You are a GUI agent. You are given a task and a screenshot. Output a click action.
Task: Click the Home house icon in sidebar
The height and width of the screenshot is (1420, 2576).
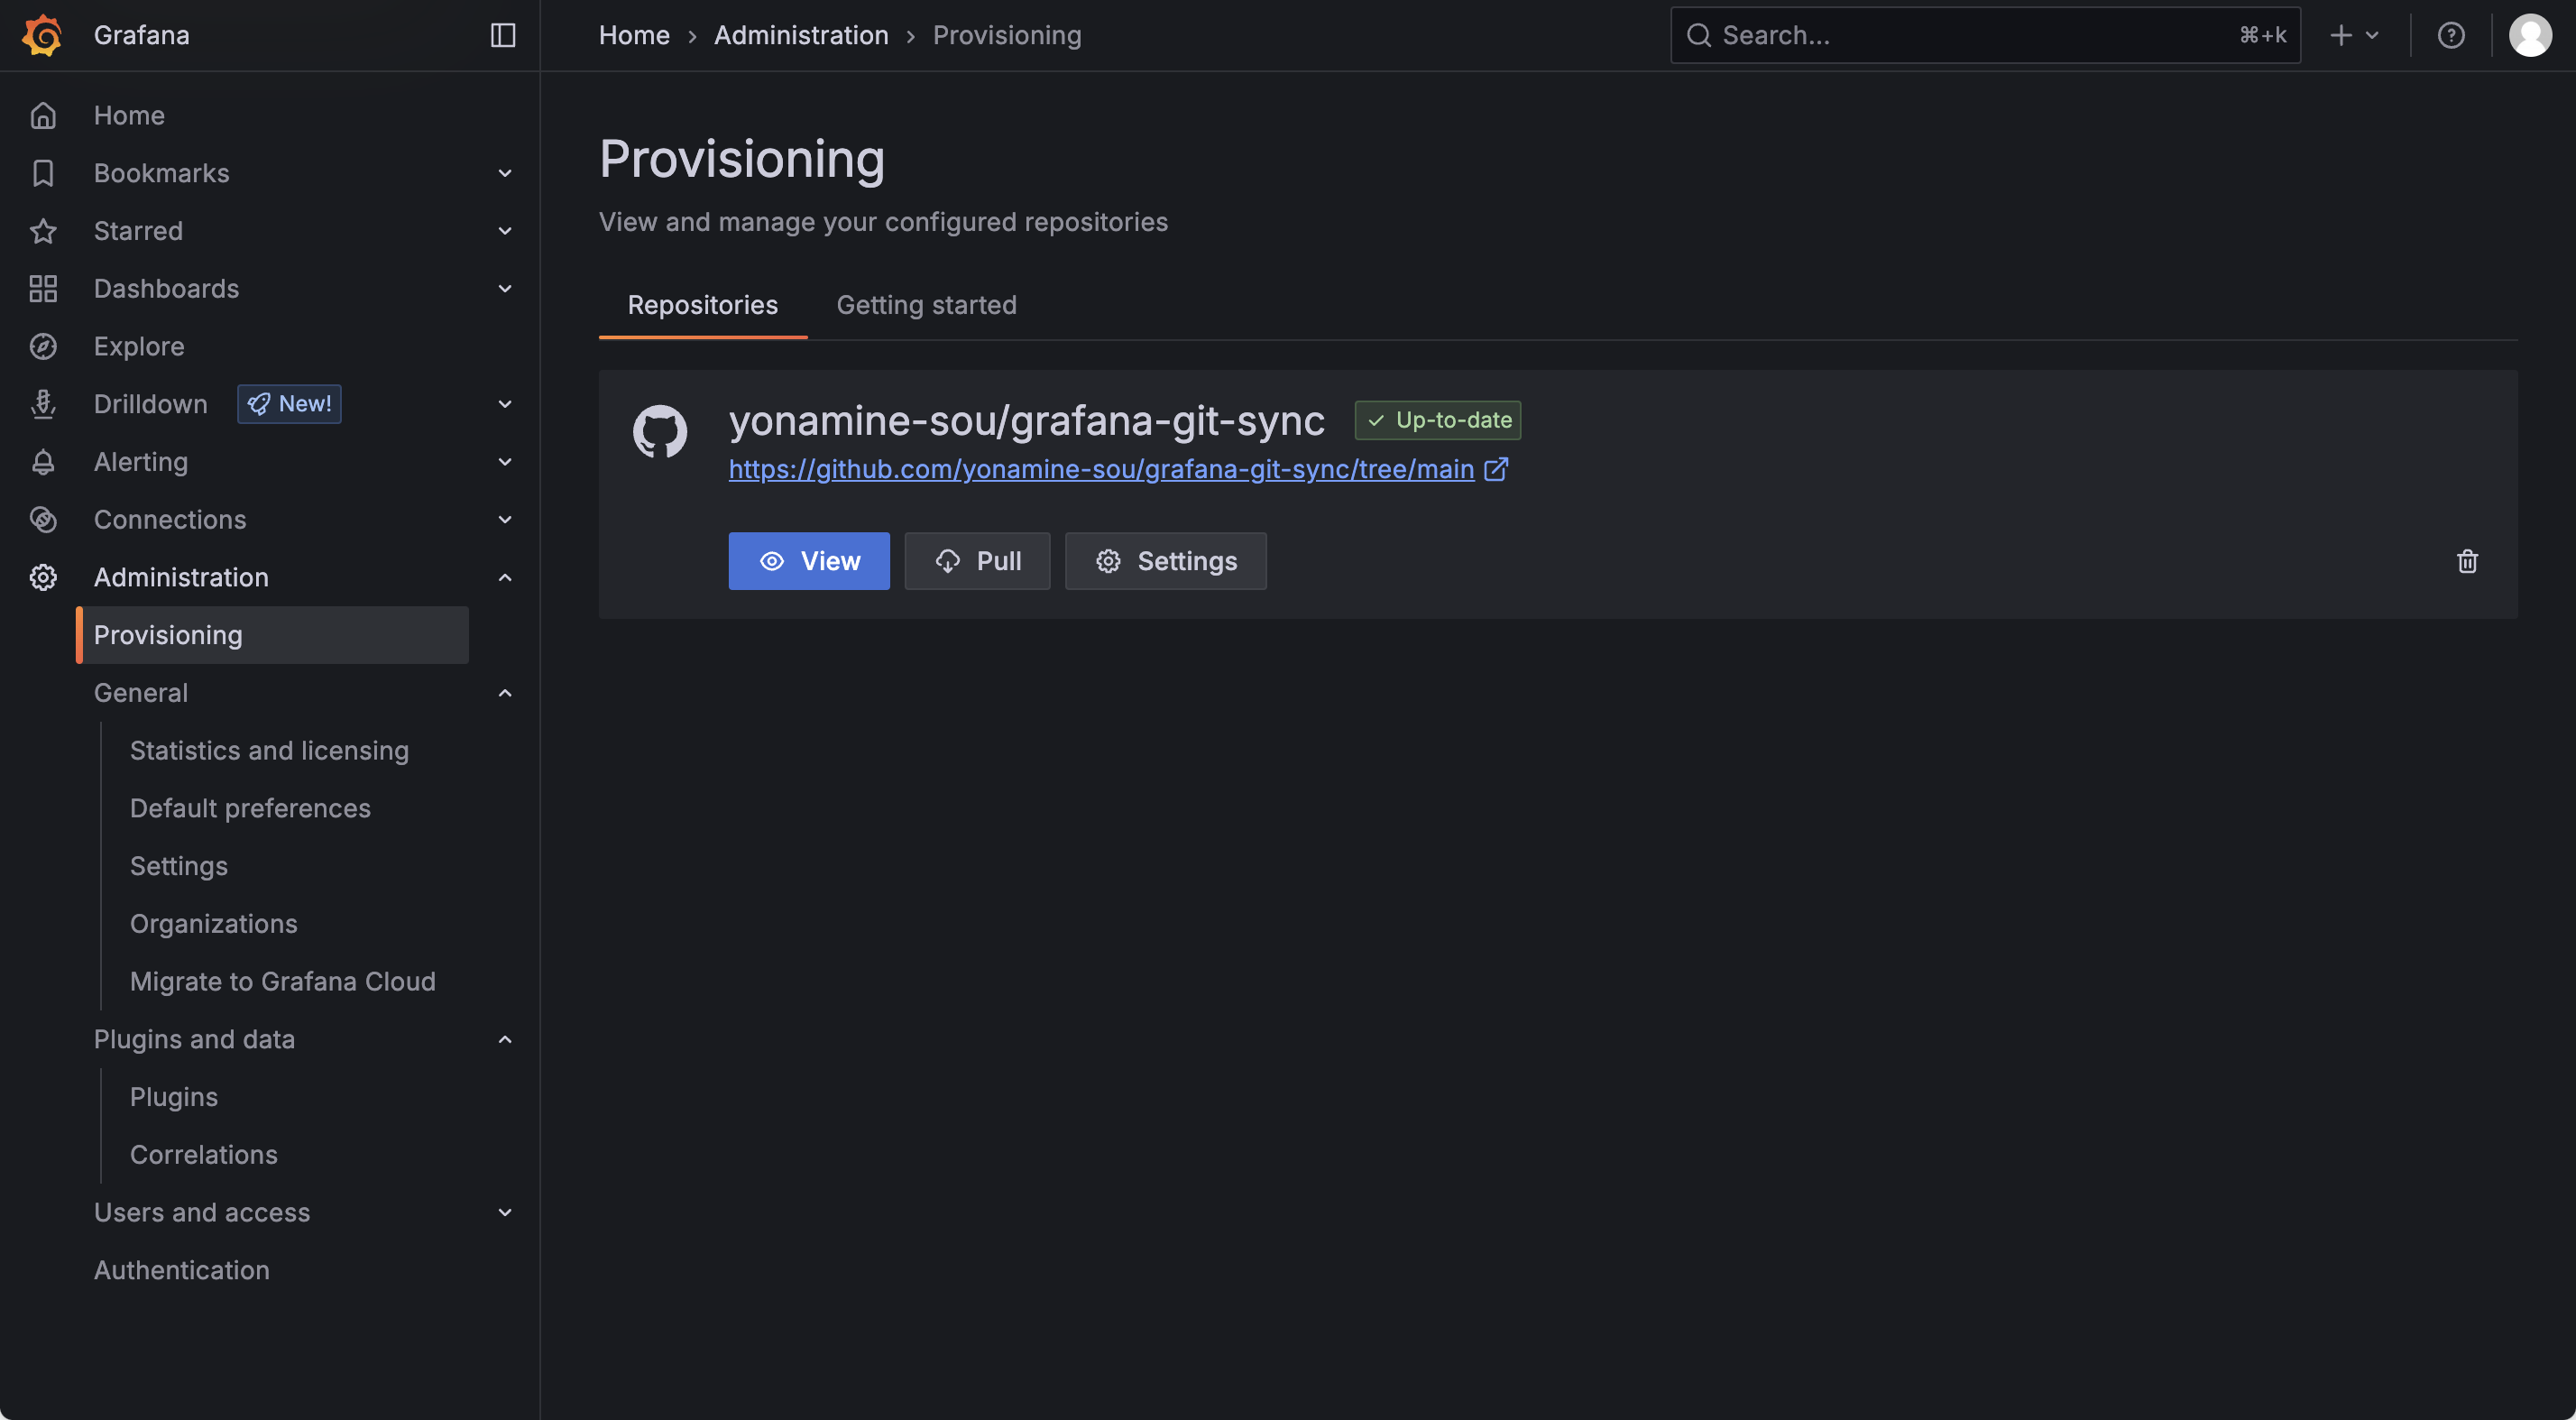[43, 115]
